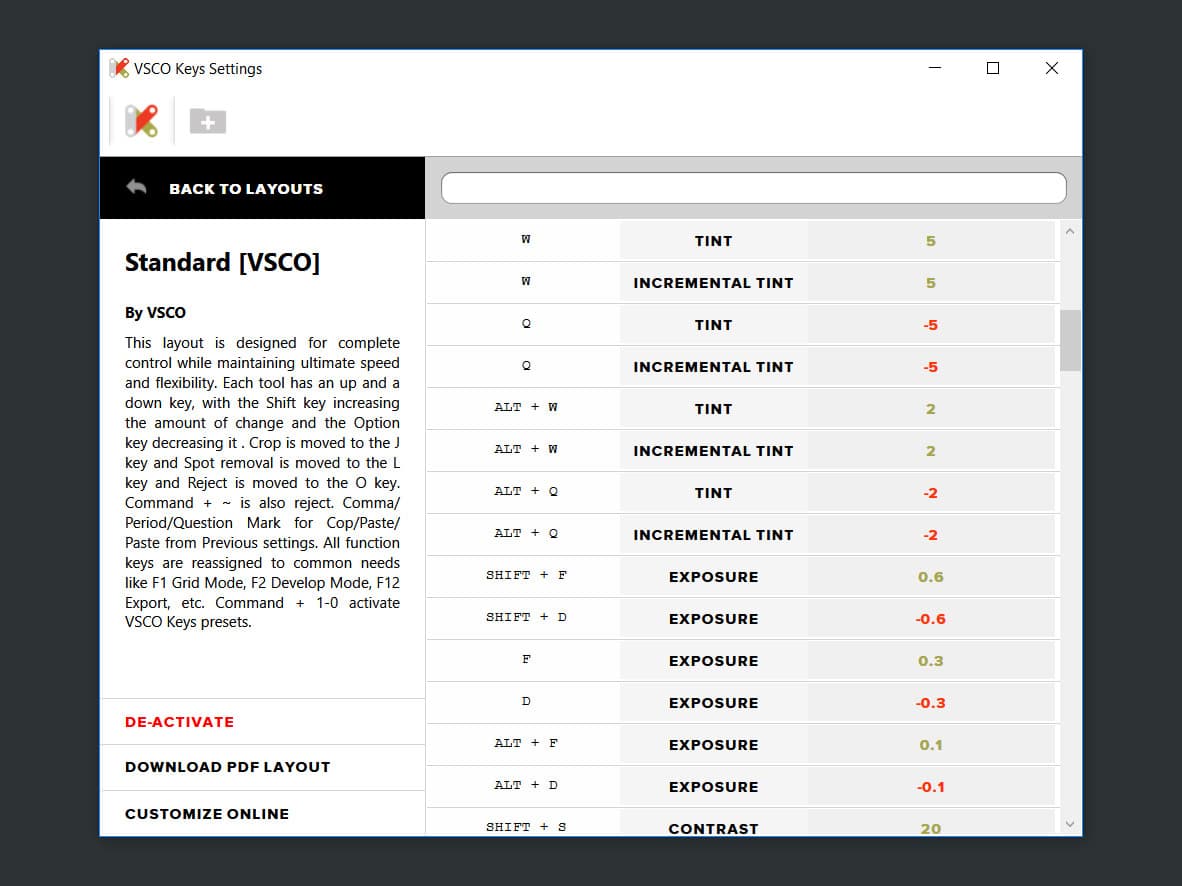Click the D key Exposure label
The height and width of the screenshot is (886, 1182).
[713, 703]
